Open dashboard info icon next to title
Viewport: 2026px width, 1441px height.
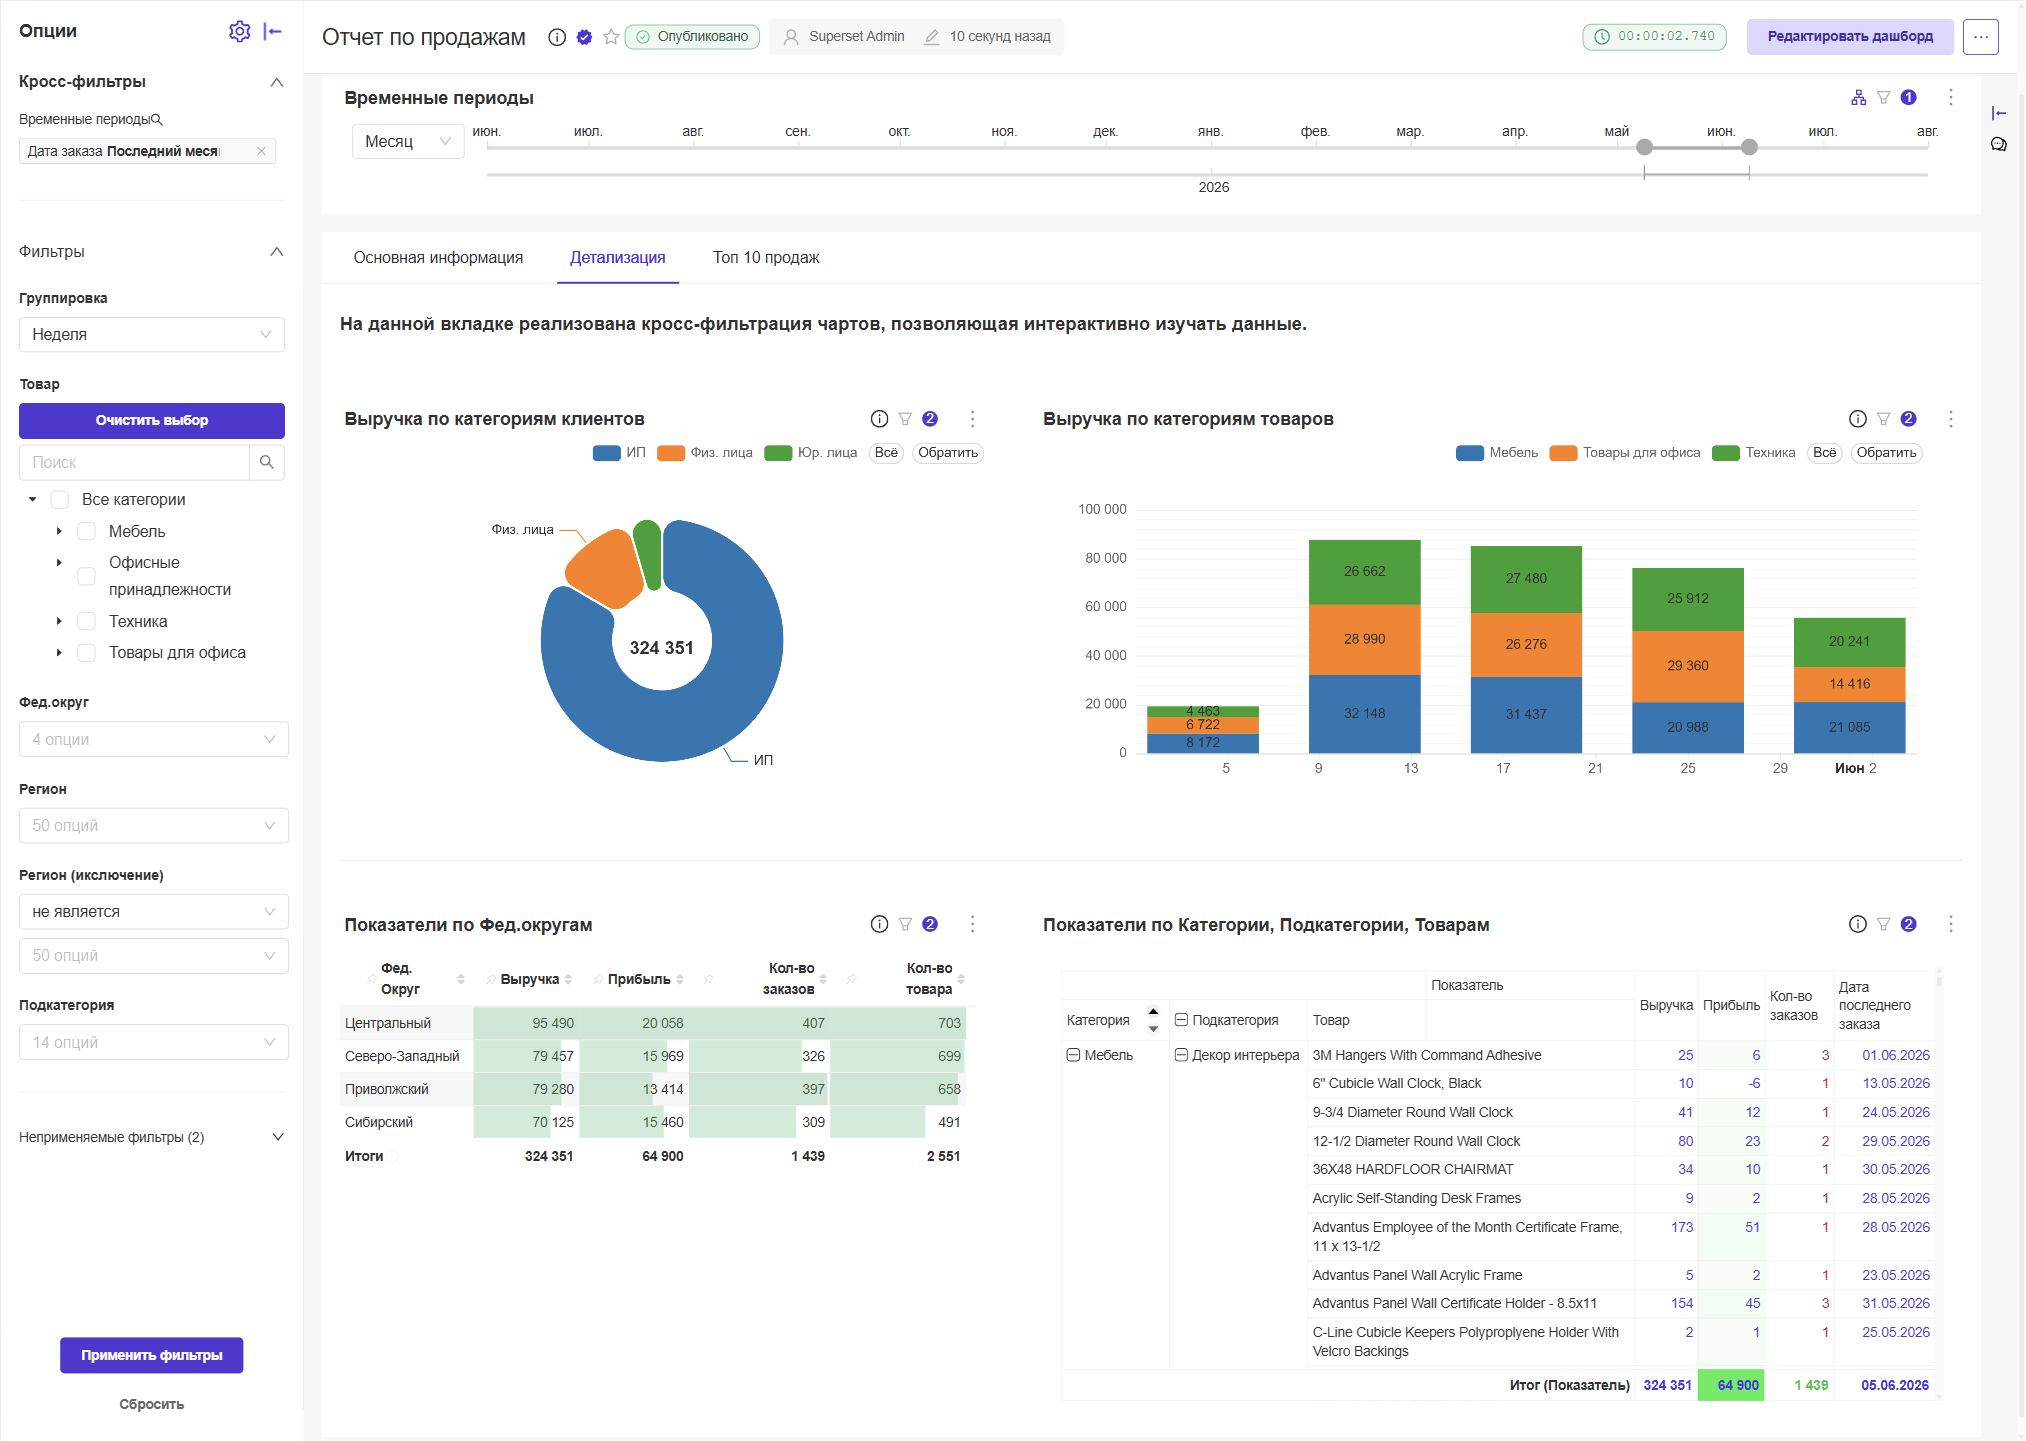[x=557, y=37]
